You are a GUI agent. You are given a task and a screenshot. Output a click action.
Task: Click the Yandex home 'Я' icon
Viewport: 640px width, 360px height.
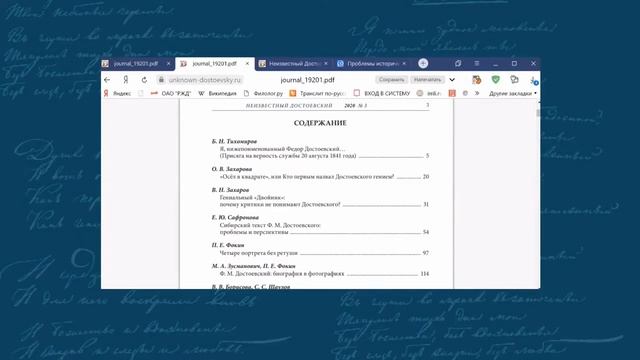point(126,80)
